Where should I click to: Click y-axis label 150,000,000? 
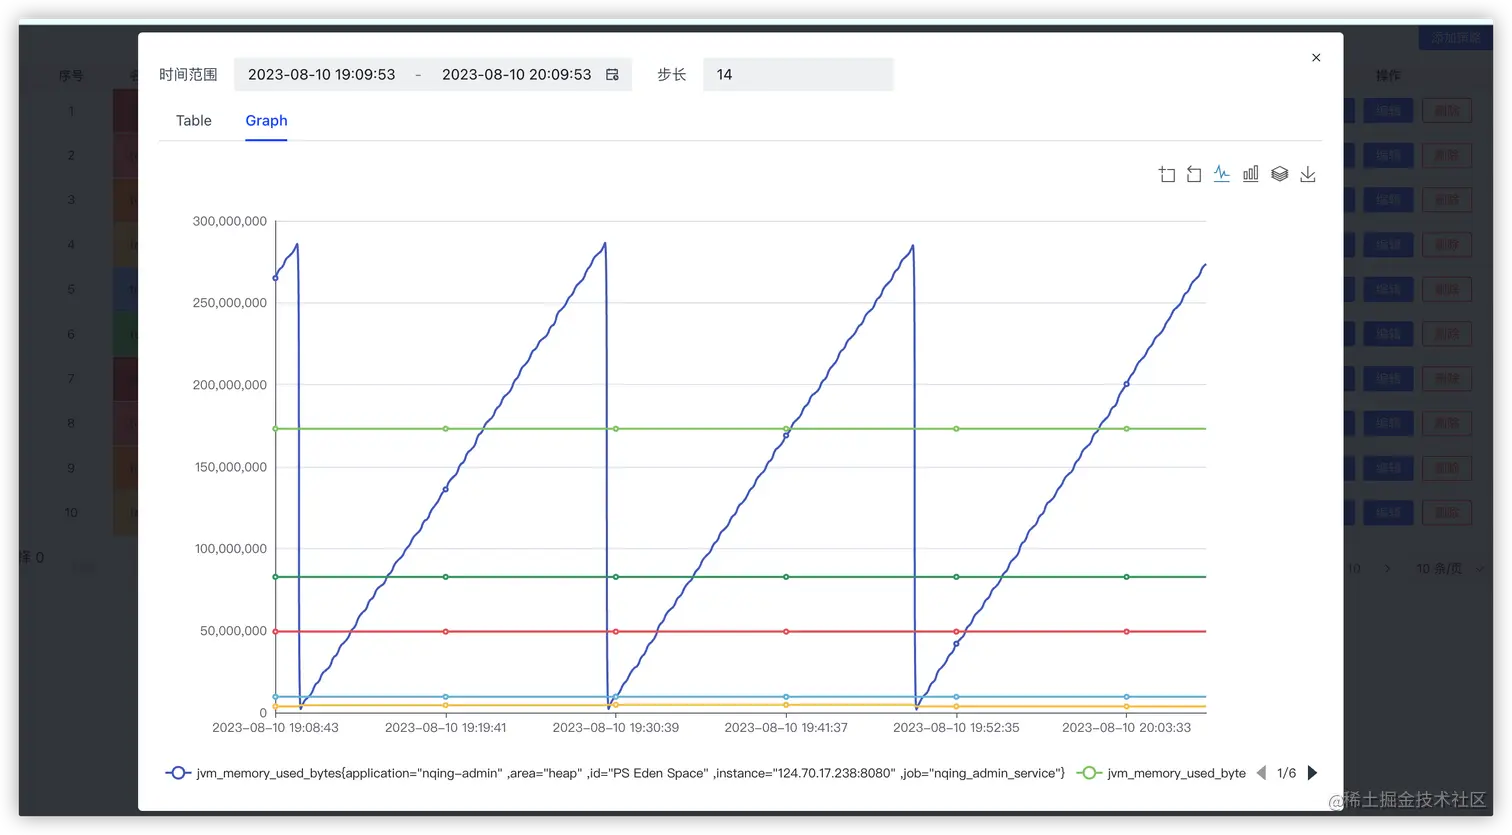coord(230,467)
